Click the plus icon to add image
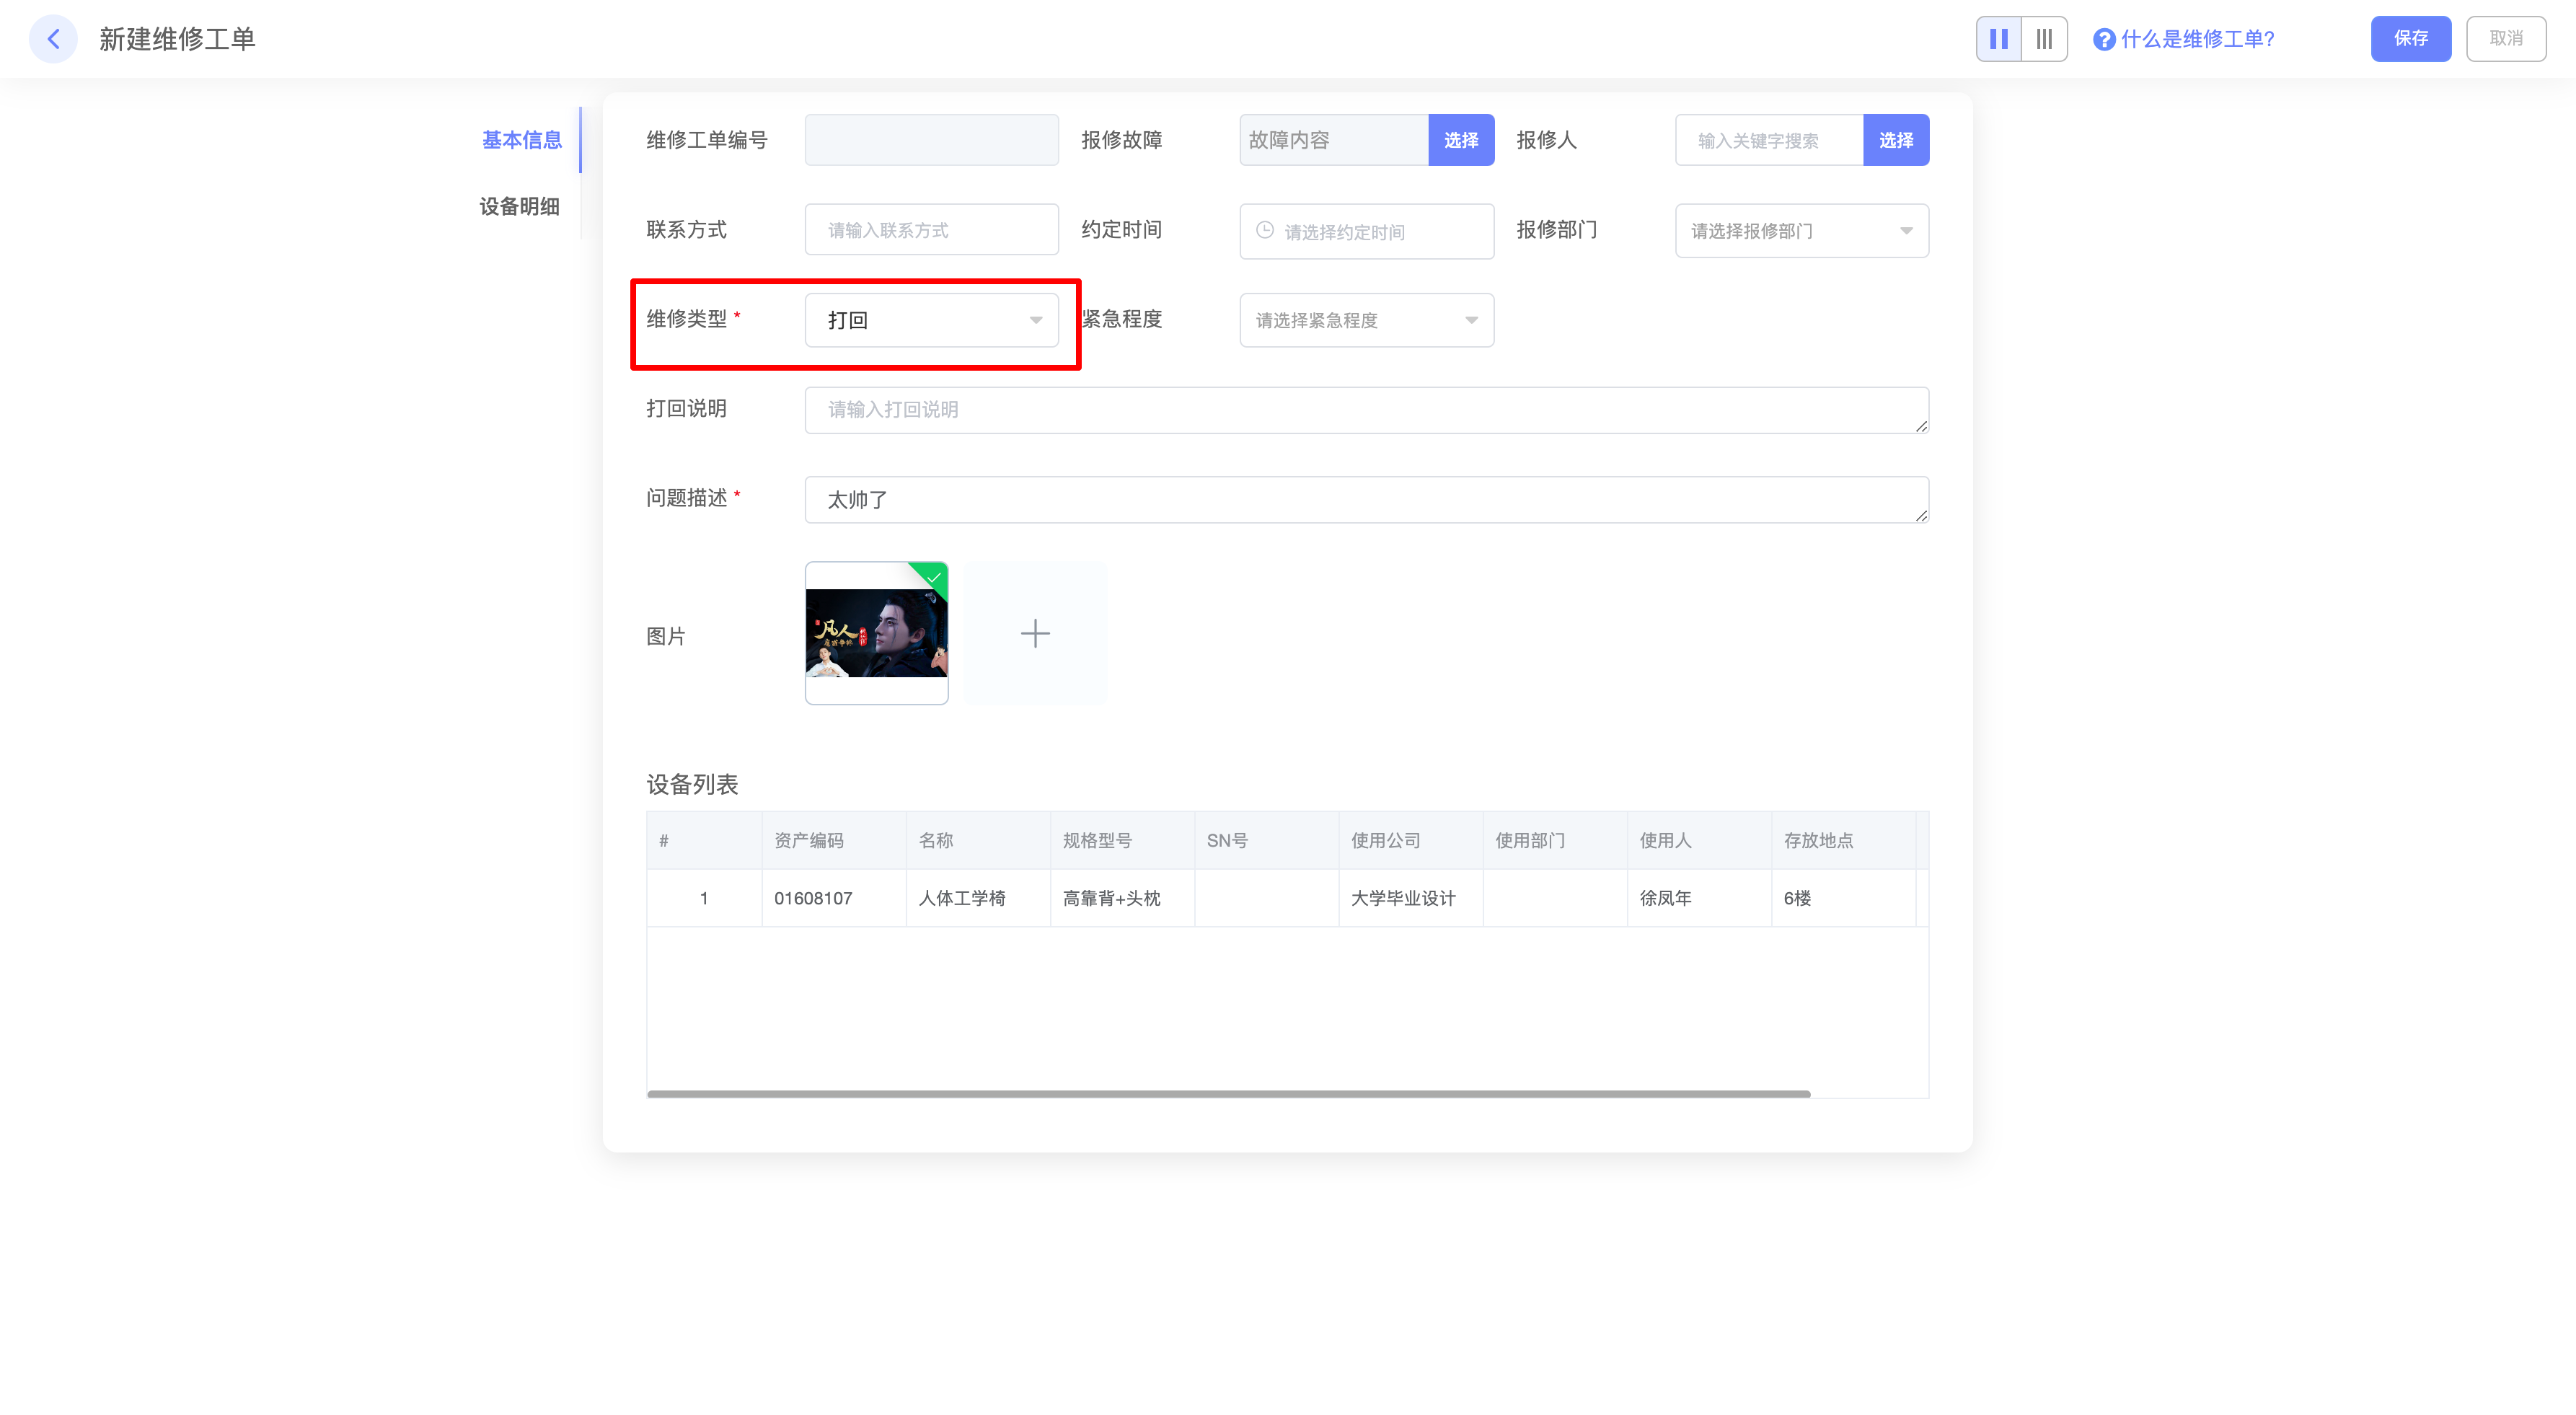2576x1415 pixels. tap(1035, 633)
